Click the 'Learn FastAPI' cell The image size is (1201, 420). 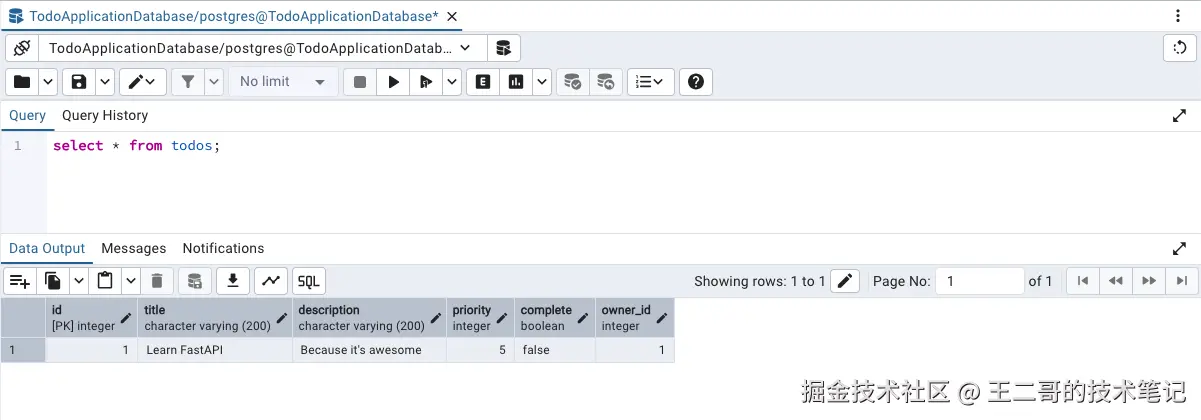tap(216, 350)
